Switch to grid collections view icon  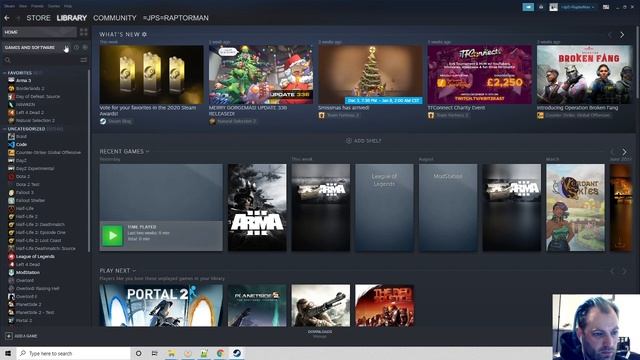tap(83, 32)
